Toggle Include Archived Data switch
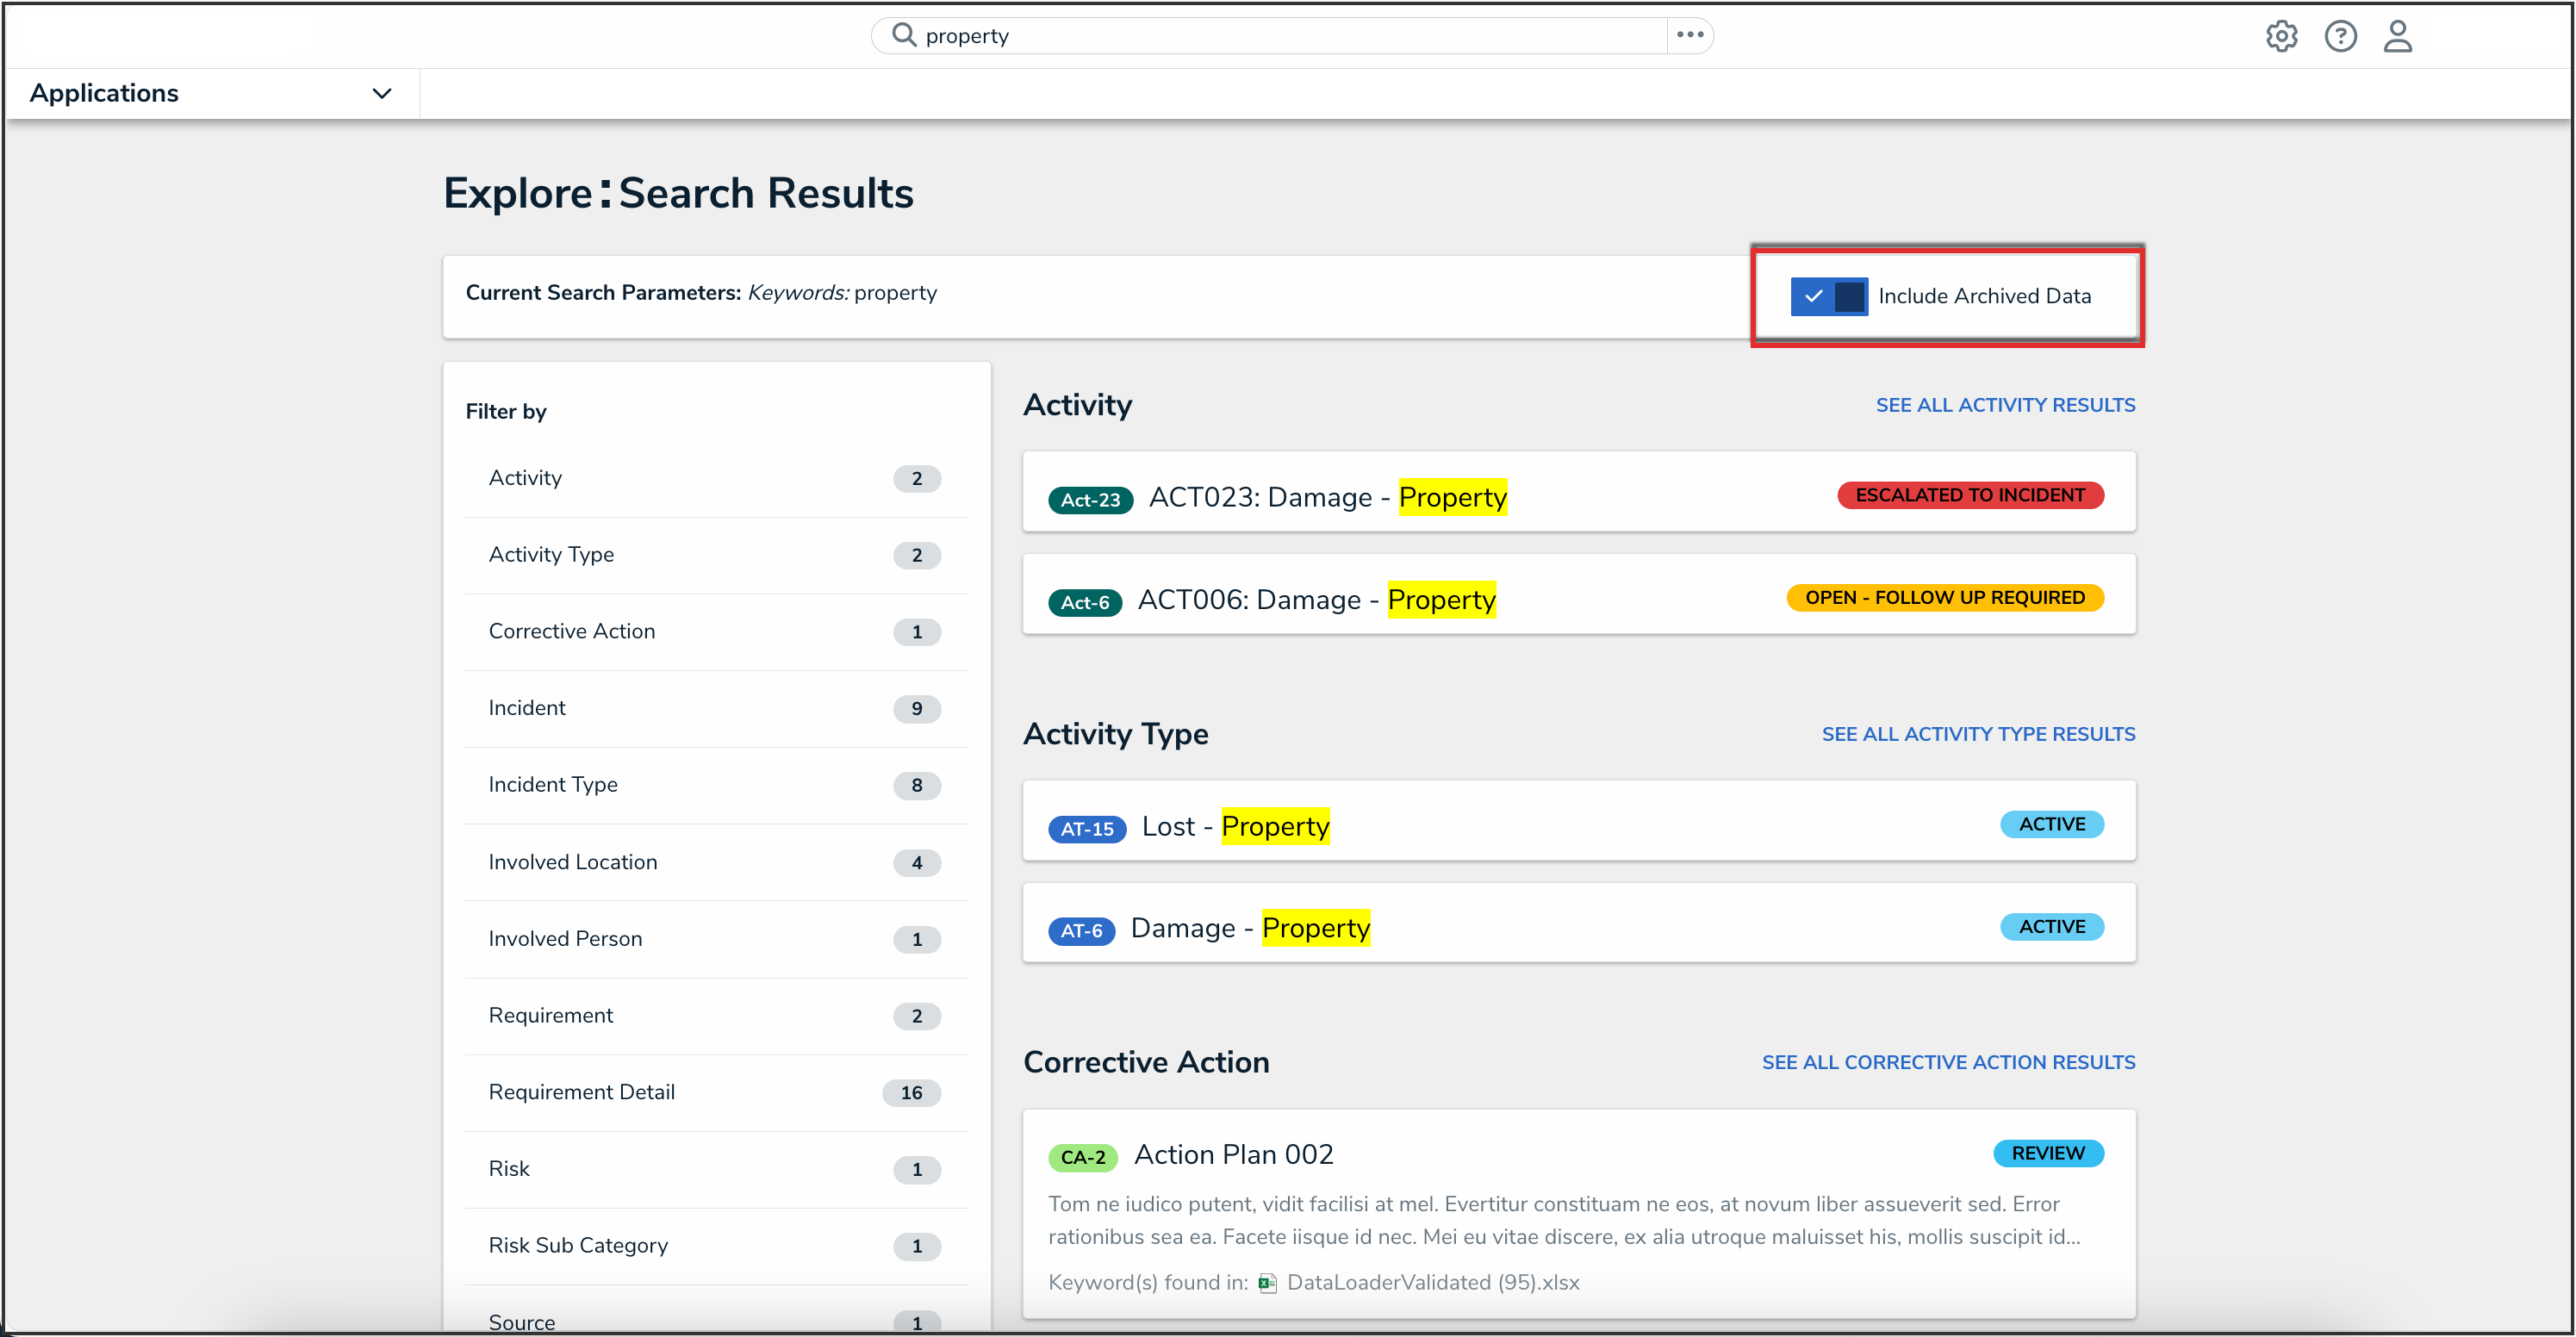The image size is (2576, 1337). 1828,297
